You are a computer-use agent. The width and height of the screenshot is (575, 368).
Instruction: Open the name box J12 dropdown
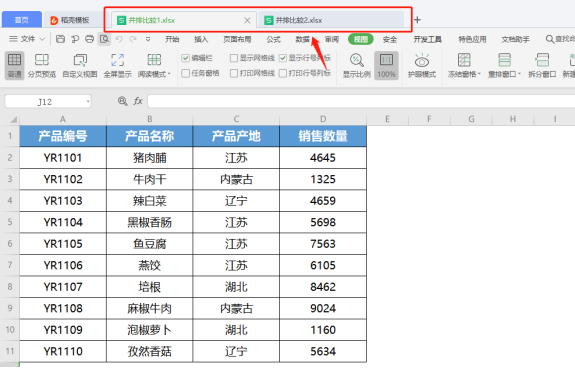tap(88, 102)
